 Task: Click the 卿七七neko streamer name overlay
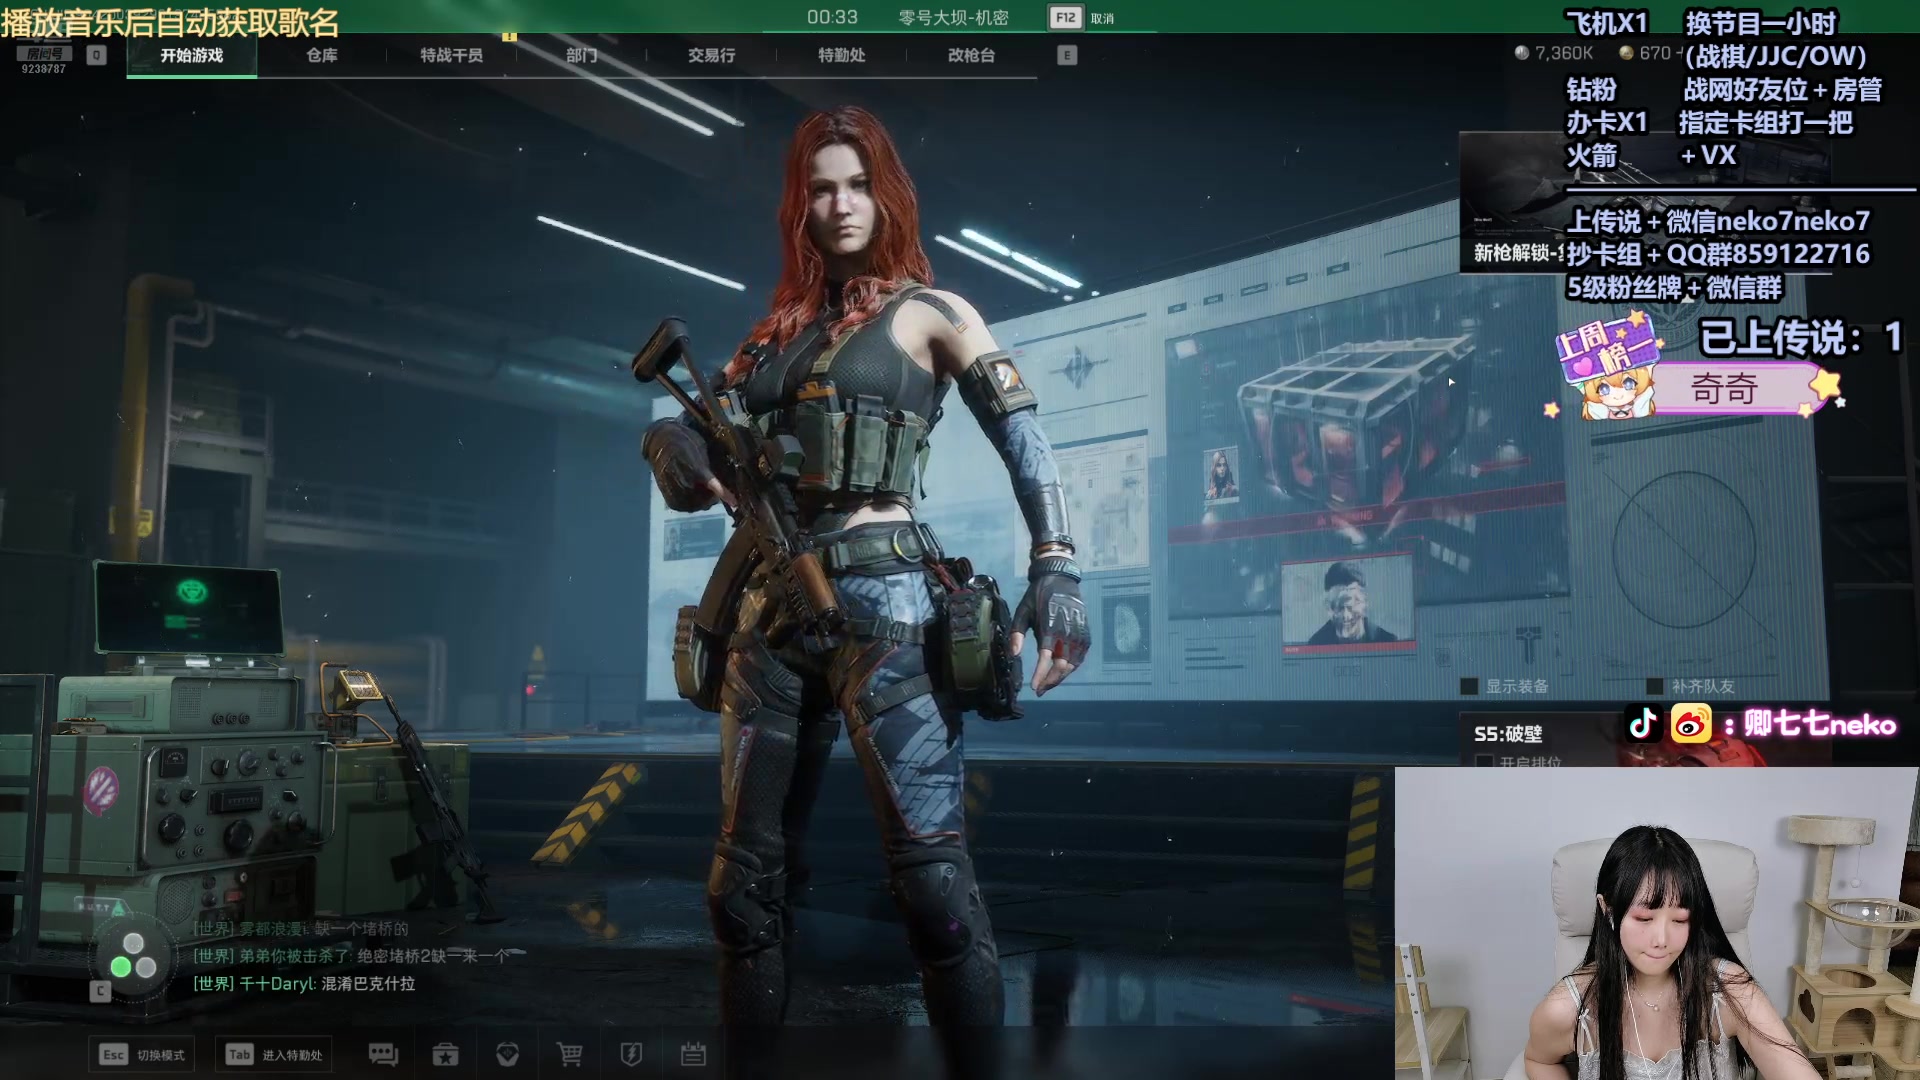point(1820,724)
